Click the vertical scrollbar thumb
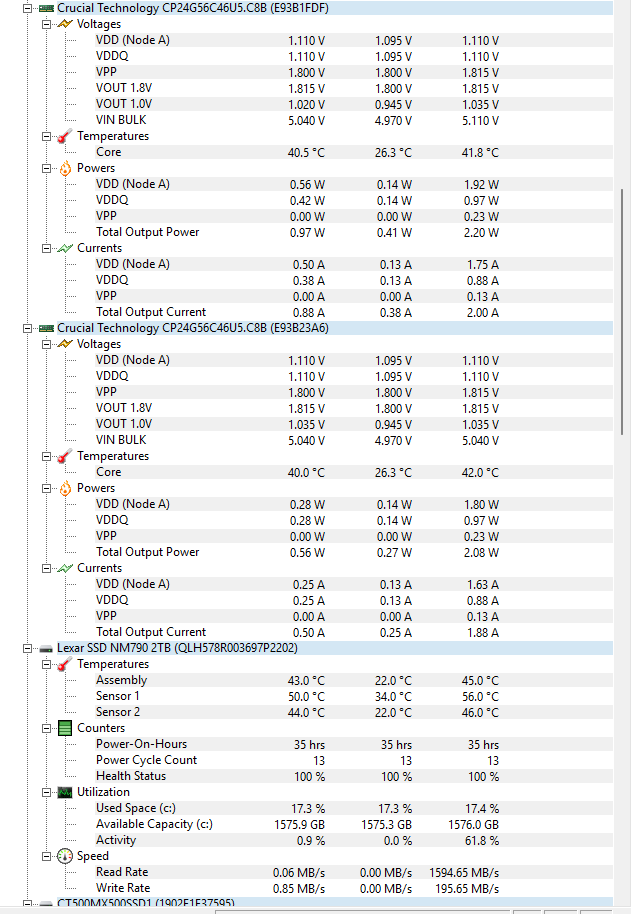This screenshot has height=914, width=631. [622, 311]
